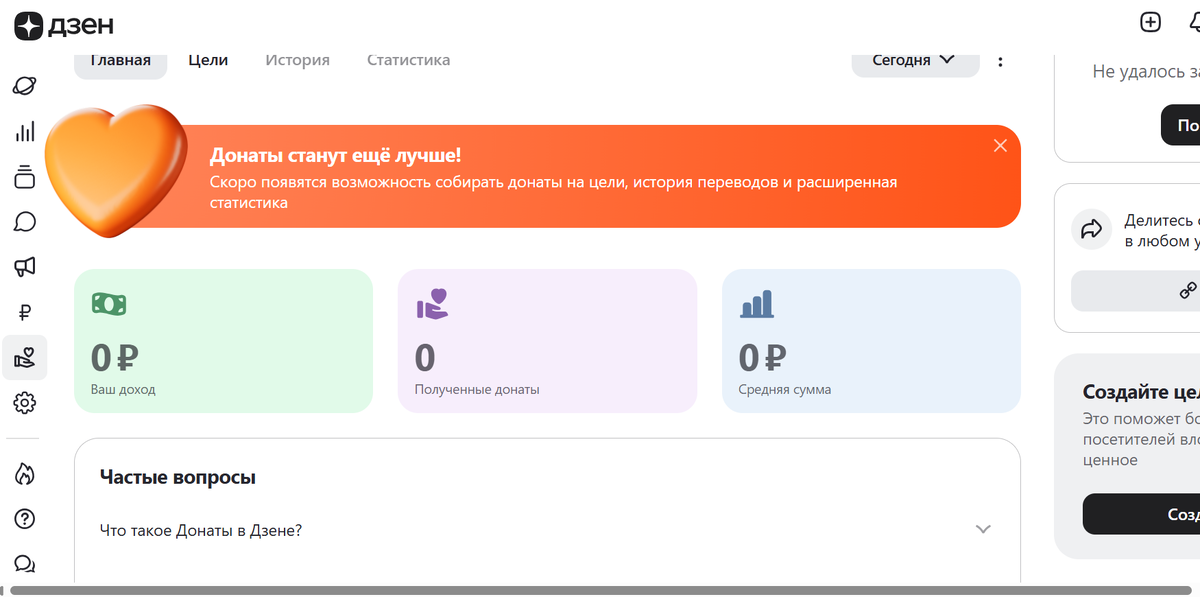Select the megaphone promotion sidebar icon
This screenshot has height=597, width=1200.
[x=25, y=266]
